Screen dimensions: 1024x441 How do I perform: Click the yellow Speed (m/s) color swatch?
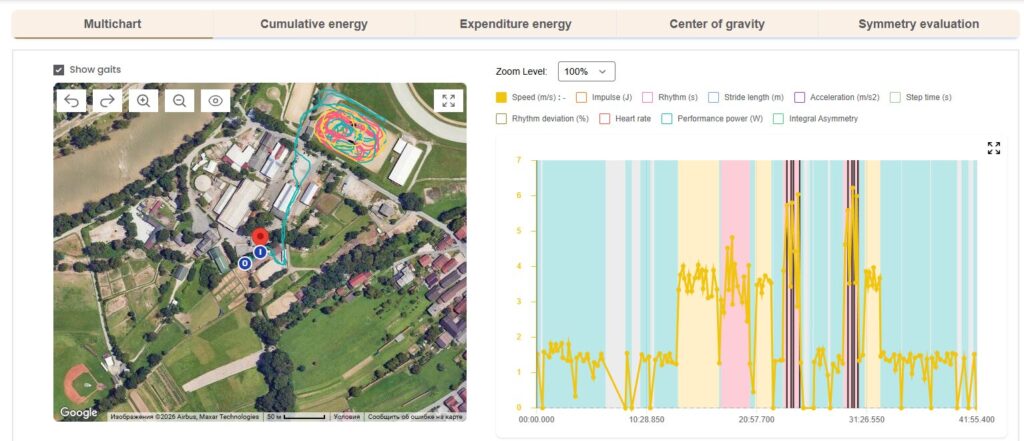pos(501,97)
